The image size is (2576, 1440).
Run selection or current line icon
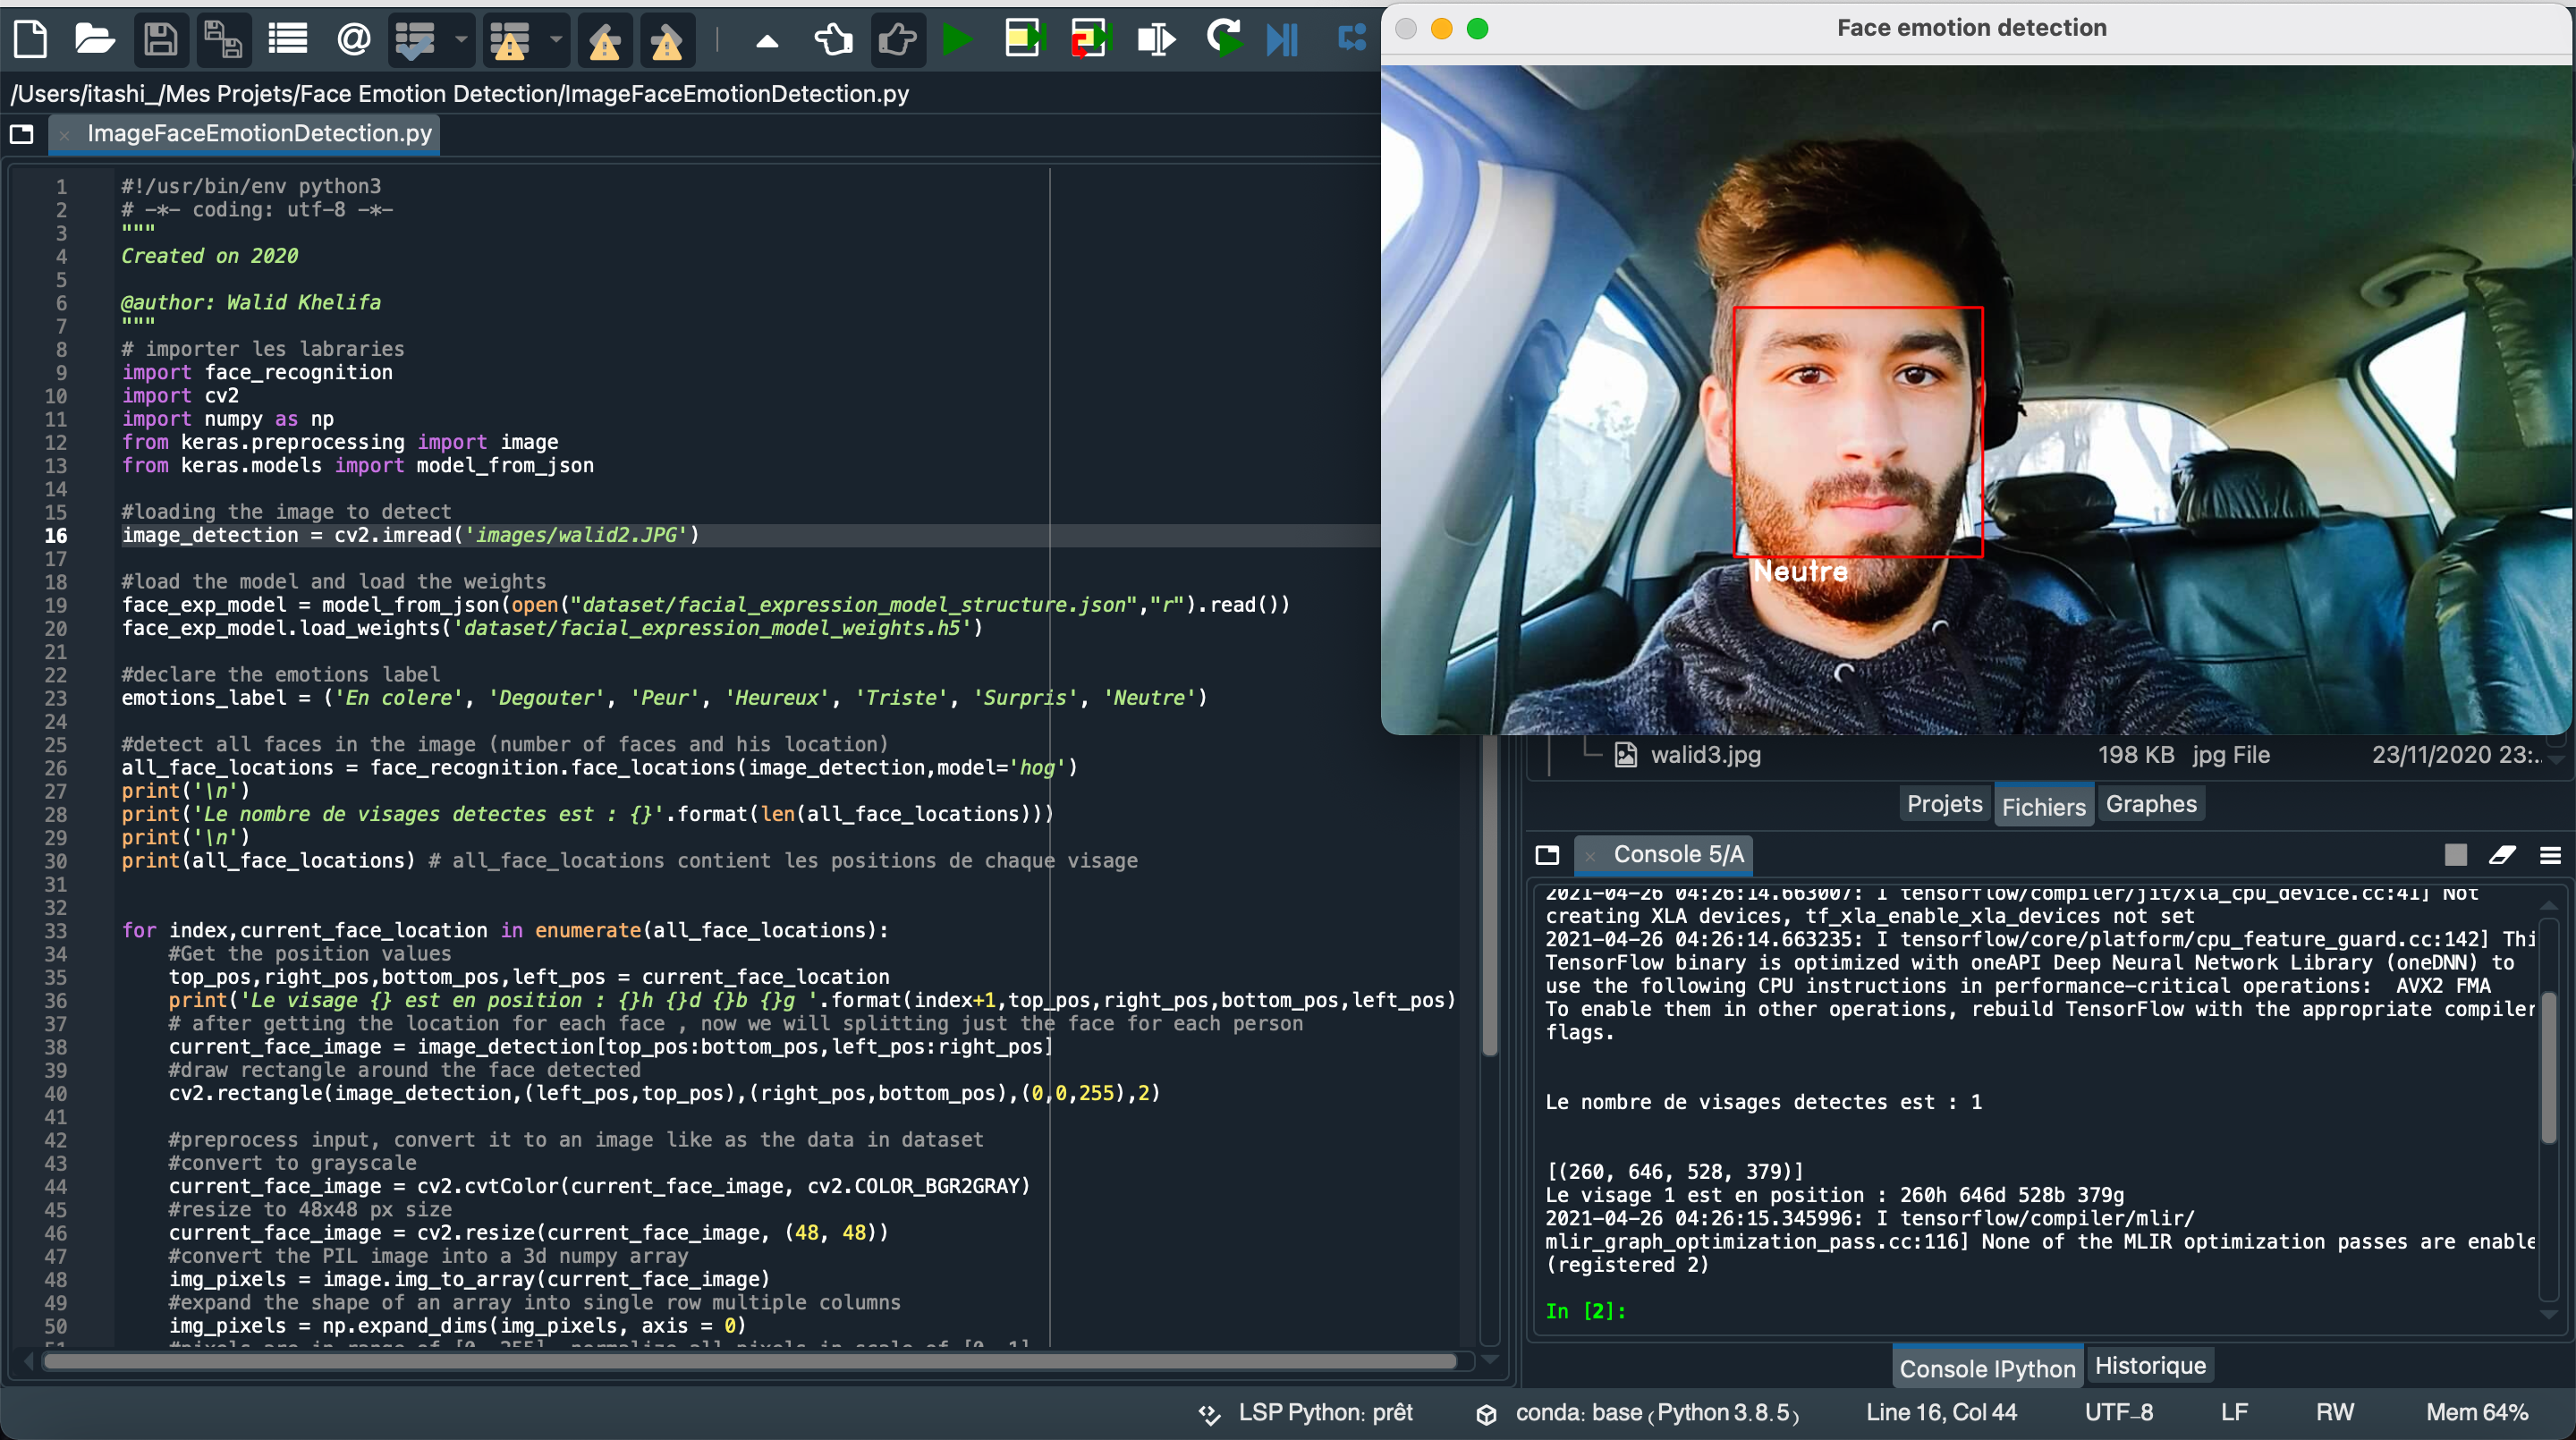coord(1156,40)
